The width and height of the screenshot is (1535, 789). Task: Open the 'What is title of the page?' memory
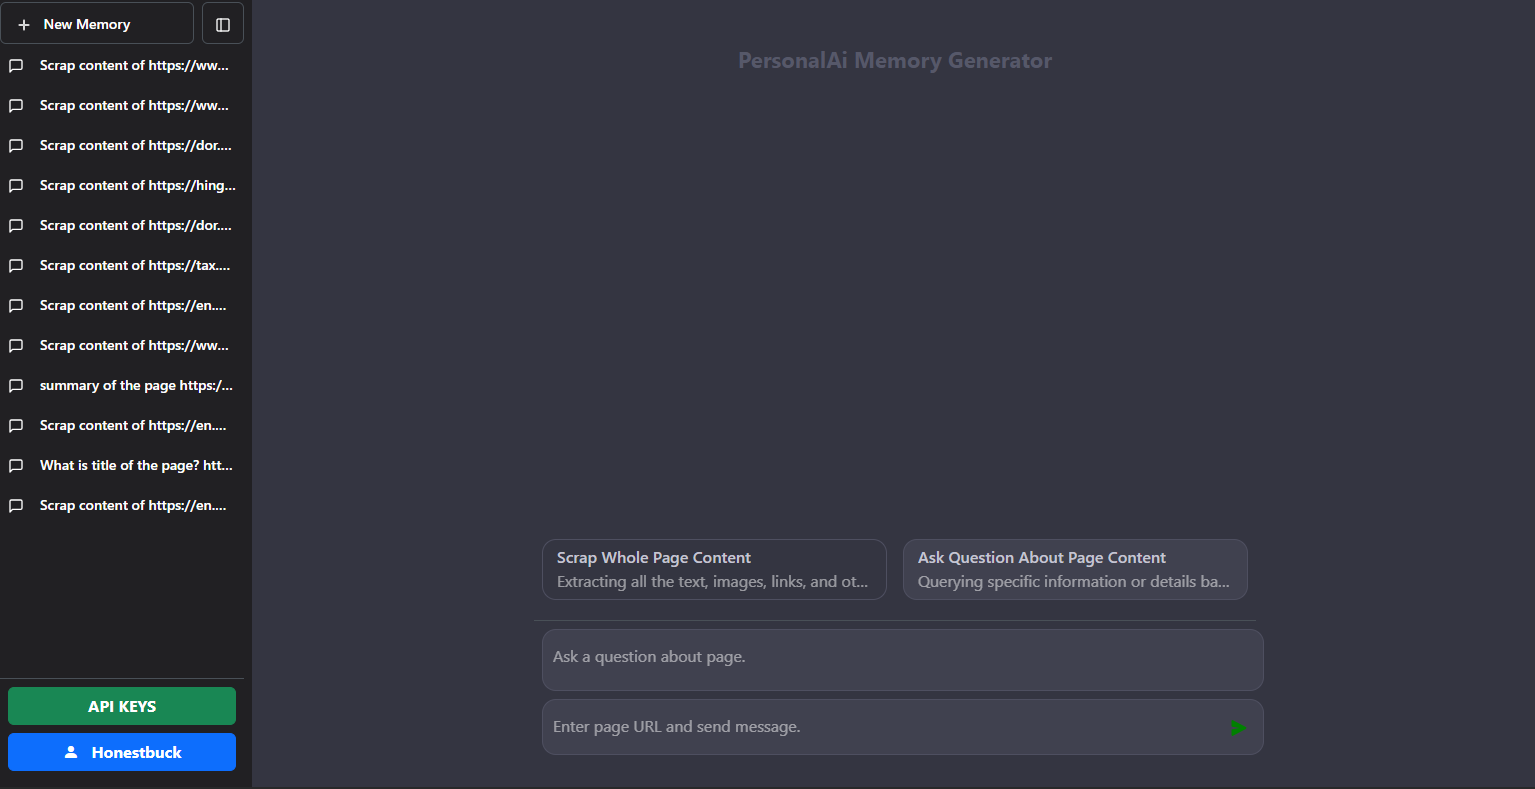[x=122, y=466]
